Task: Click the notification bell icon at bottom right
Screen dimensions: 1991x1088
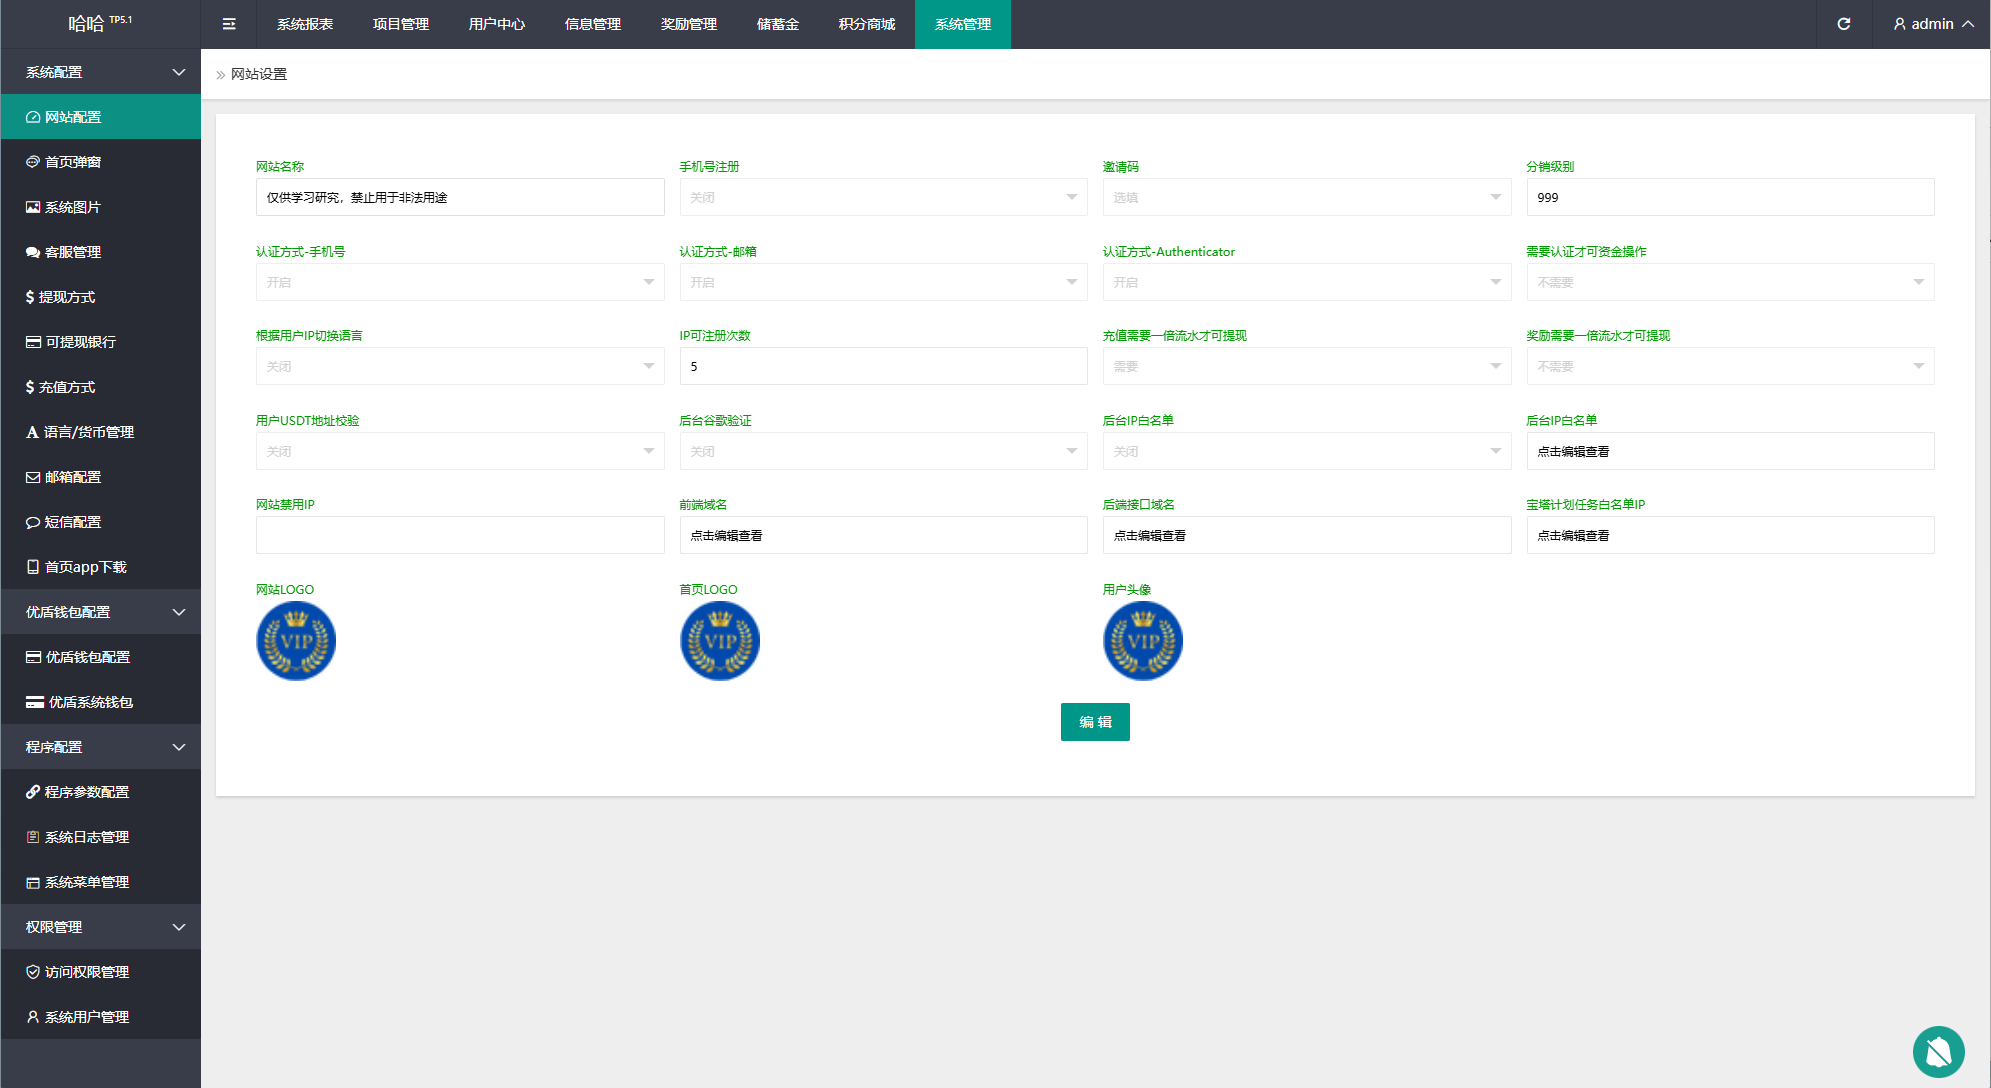Action: click(1938, 1051)
